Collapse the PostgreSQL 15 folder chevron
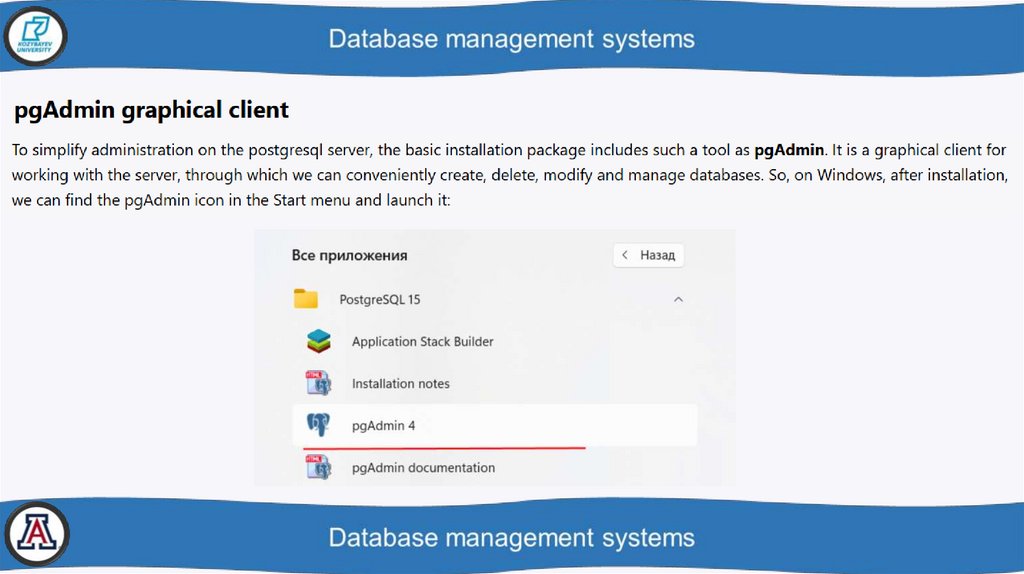 point(678,299)
